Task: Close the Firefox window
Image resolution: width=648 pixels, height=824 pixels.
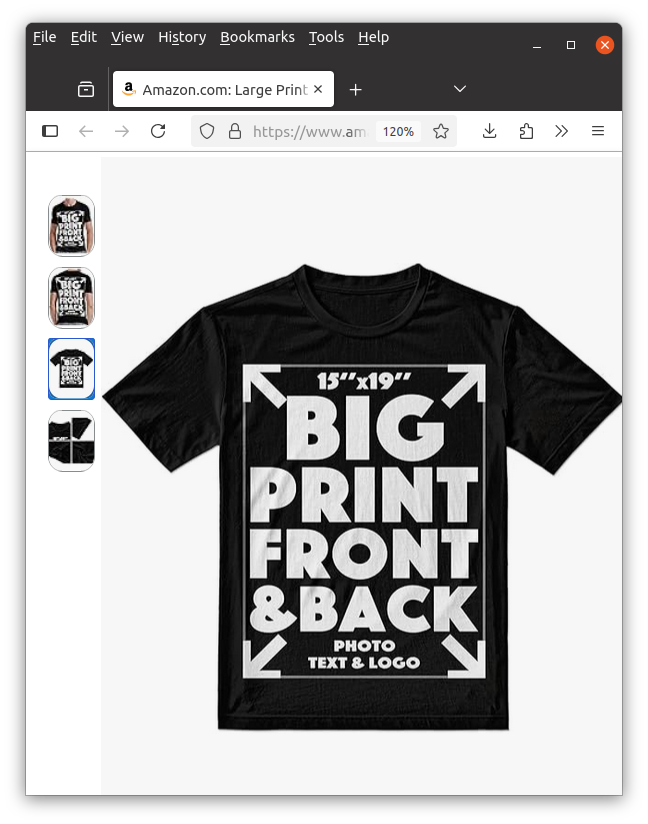Action: (x=605, y=45)
